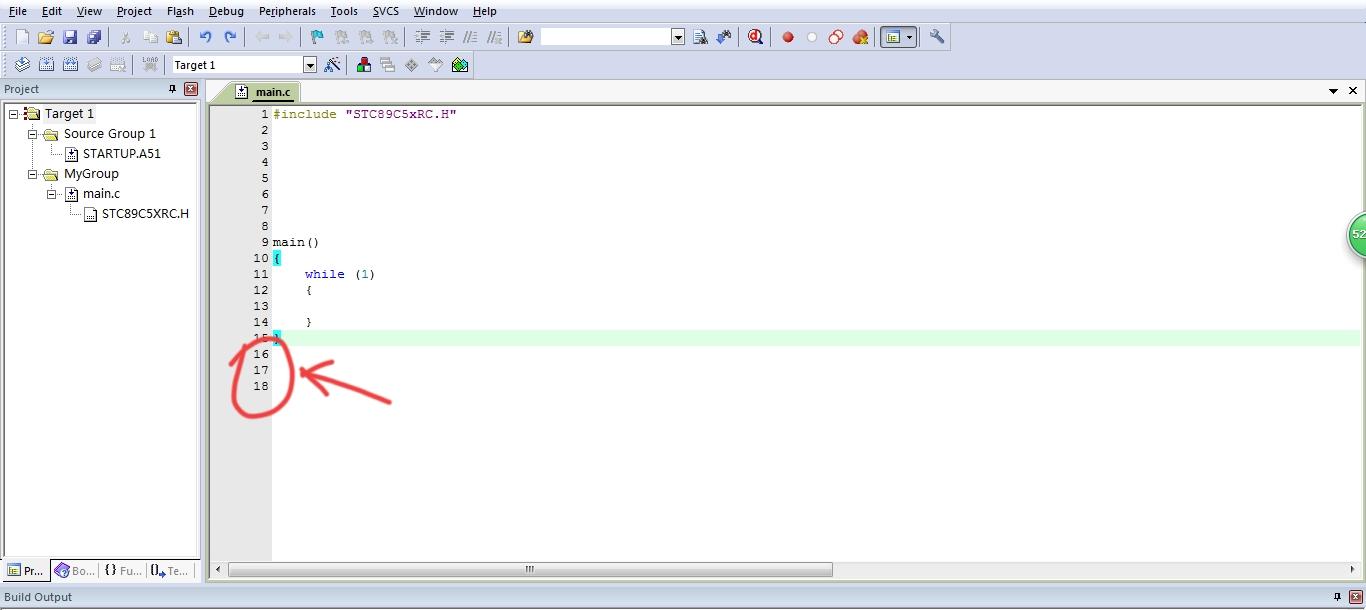Open Manage Run-Time Environment
The height and width of the screenshot is (610, 1366).
(x=412, y=65)
